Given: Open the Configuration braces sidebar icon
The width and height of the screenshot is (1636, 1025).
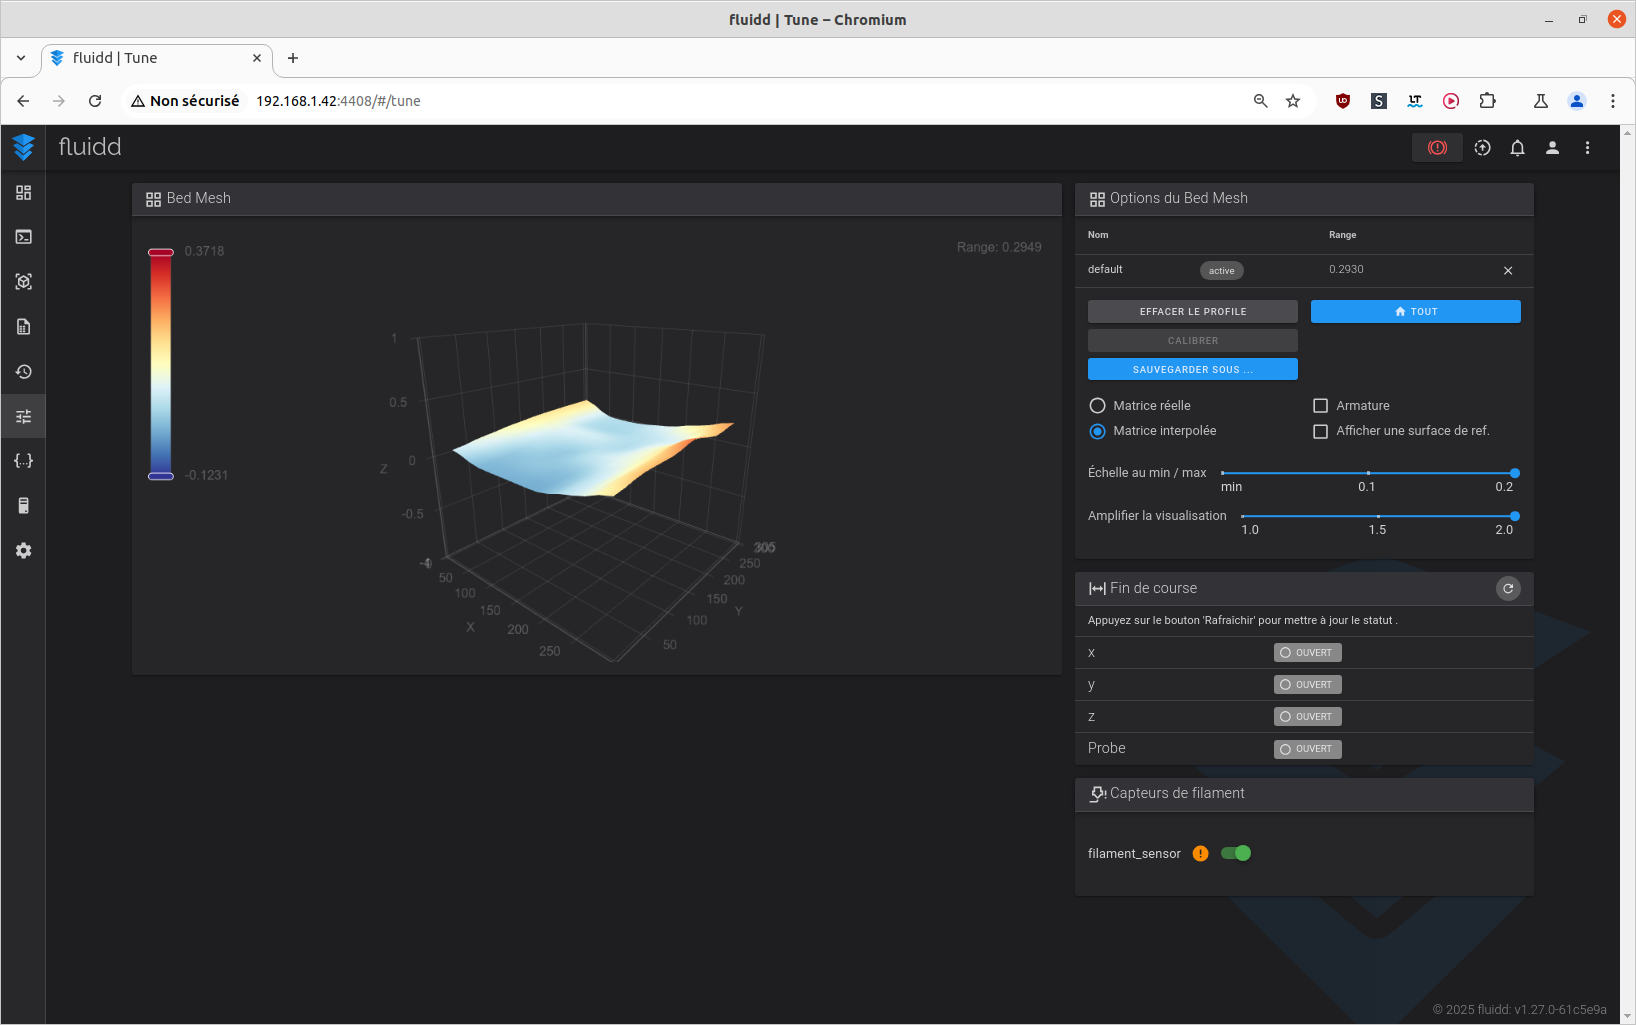Looking at the screenshot, I should click(x=23, y=461).
